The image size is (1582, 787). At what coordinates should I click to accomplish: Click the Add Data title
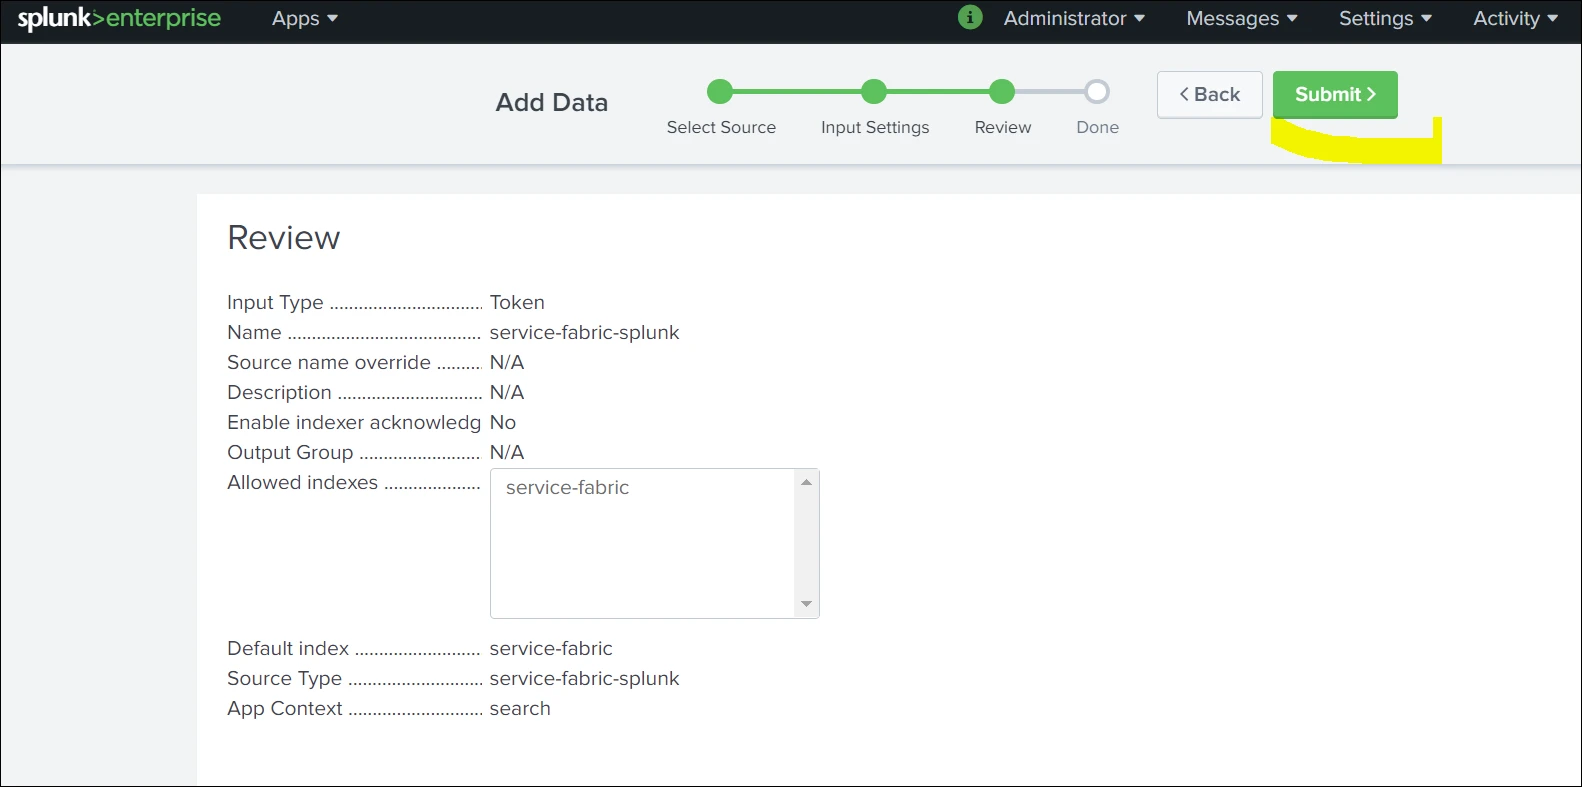point(552,102)
